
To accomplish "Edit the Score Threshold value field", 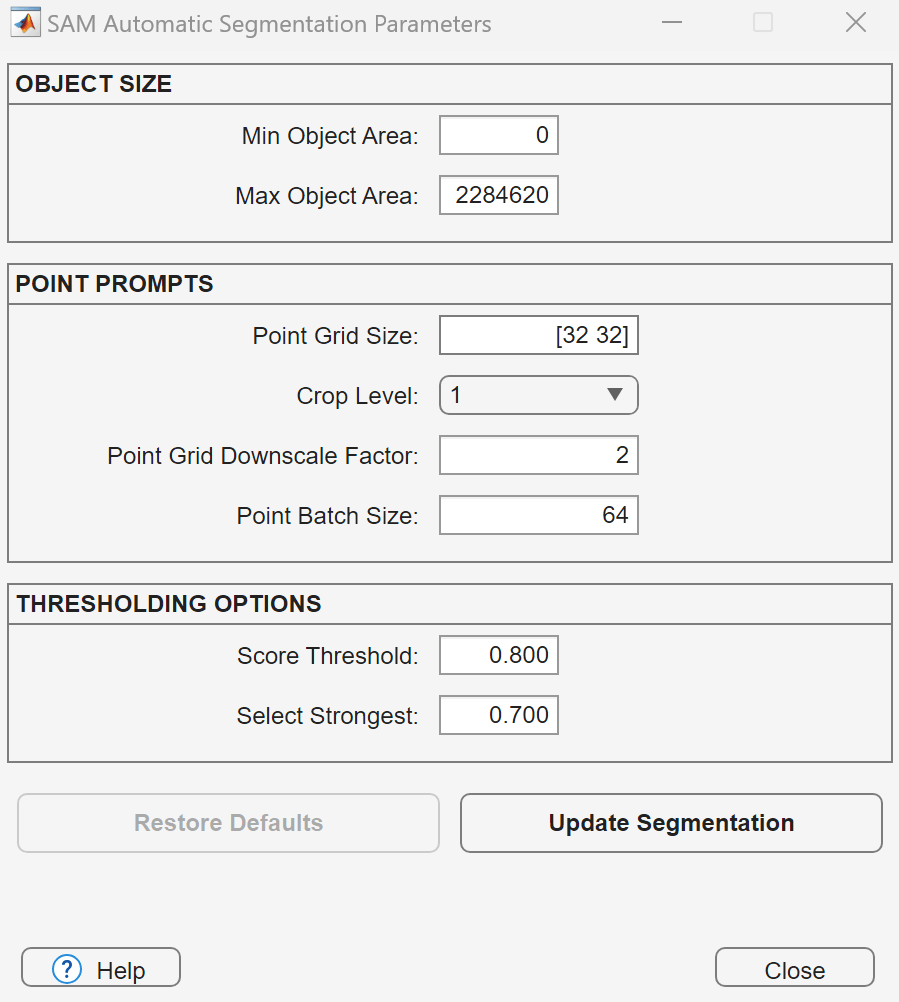I will tap(498, 656).
